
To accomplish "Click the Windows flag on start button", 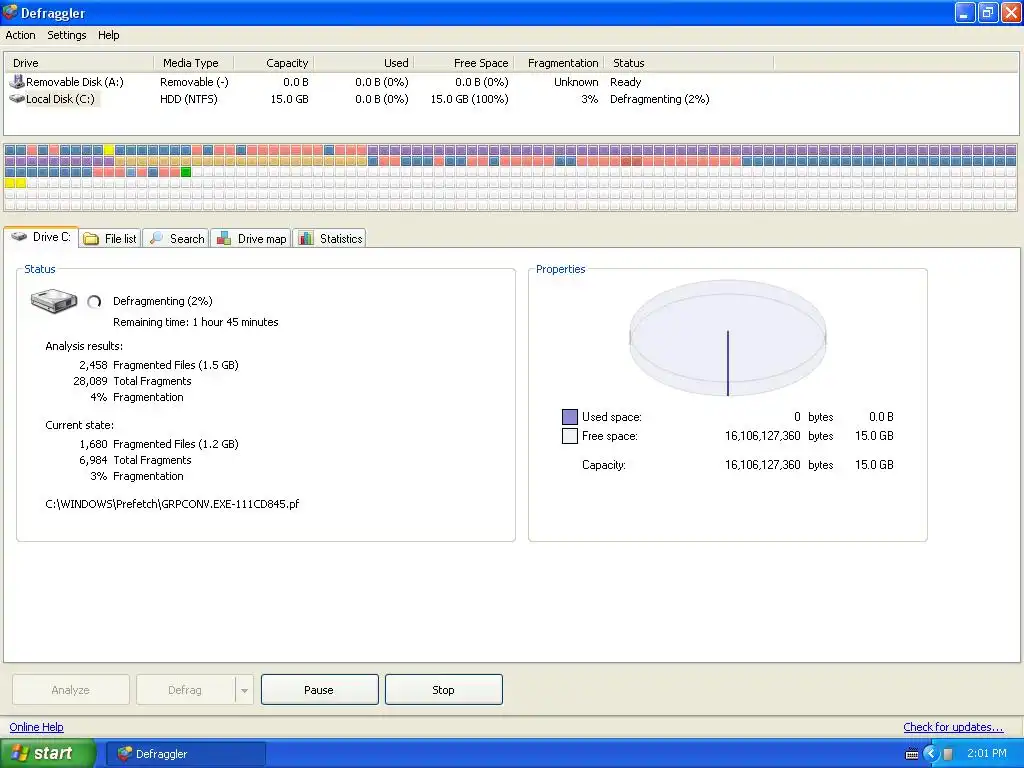I will [x=20, y=753].
